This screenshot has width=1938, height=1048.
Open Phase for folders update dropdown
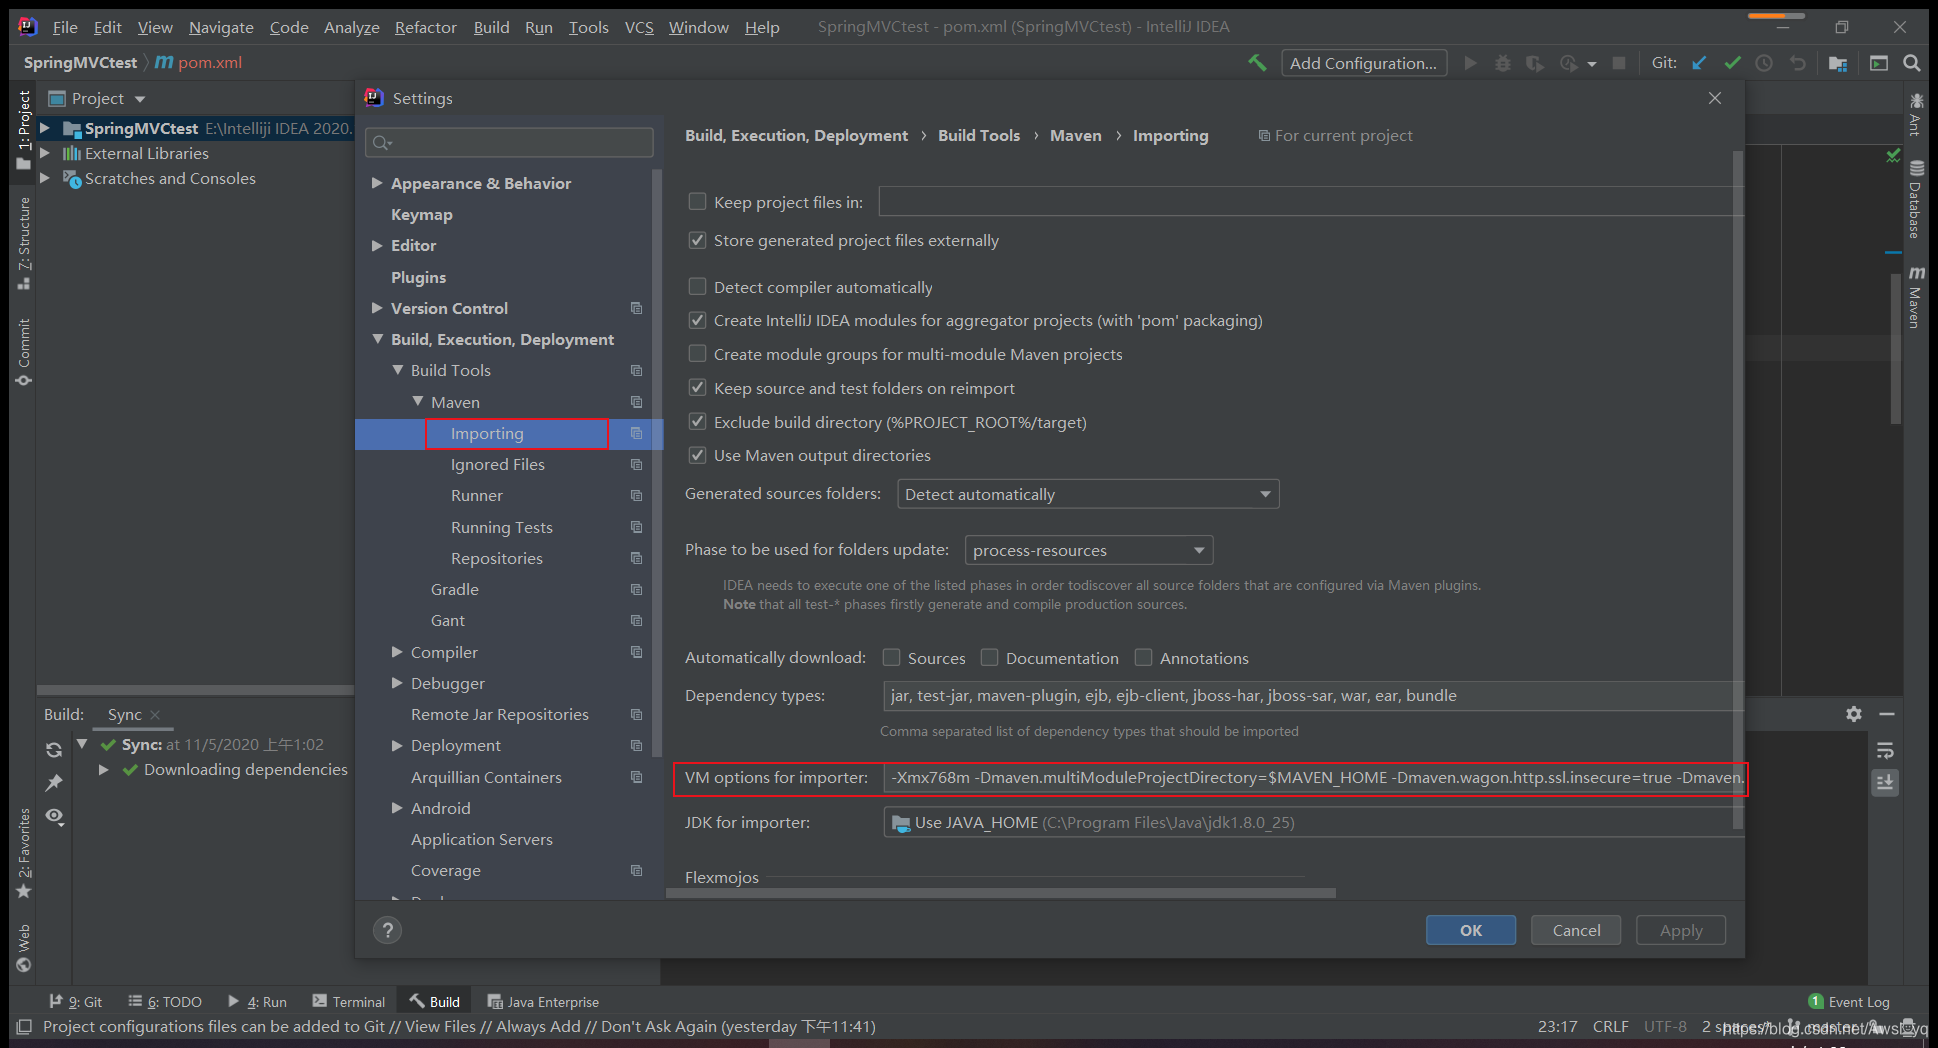(1088, 550)
